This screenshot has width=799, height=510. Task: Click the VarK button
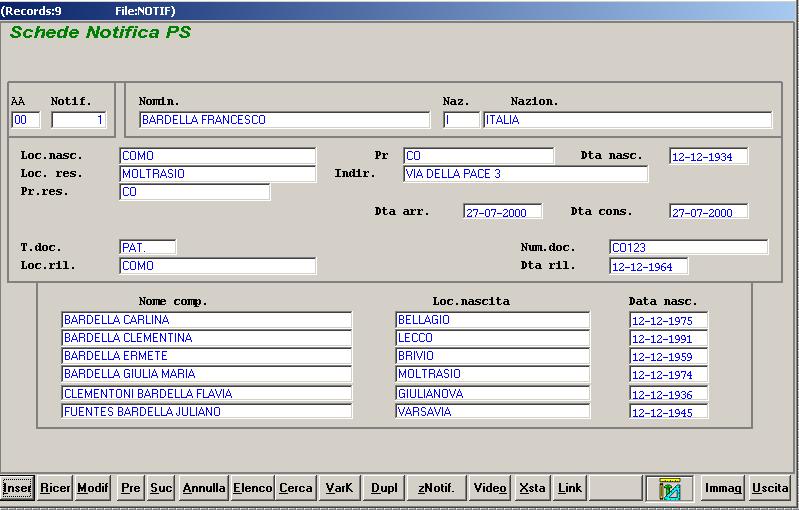[339, 488]
